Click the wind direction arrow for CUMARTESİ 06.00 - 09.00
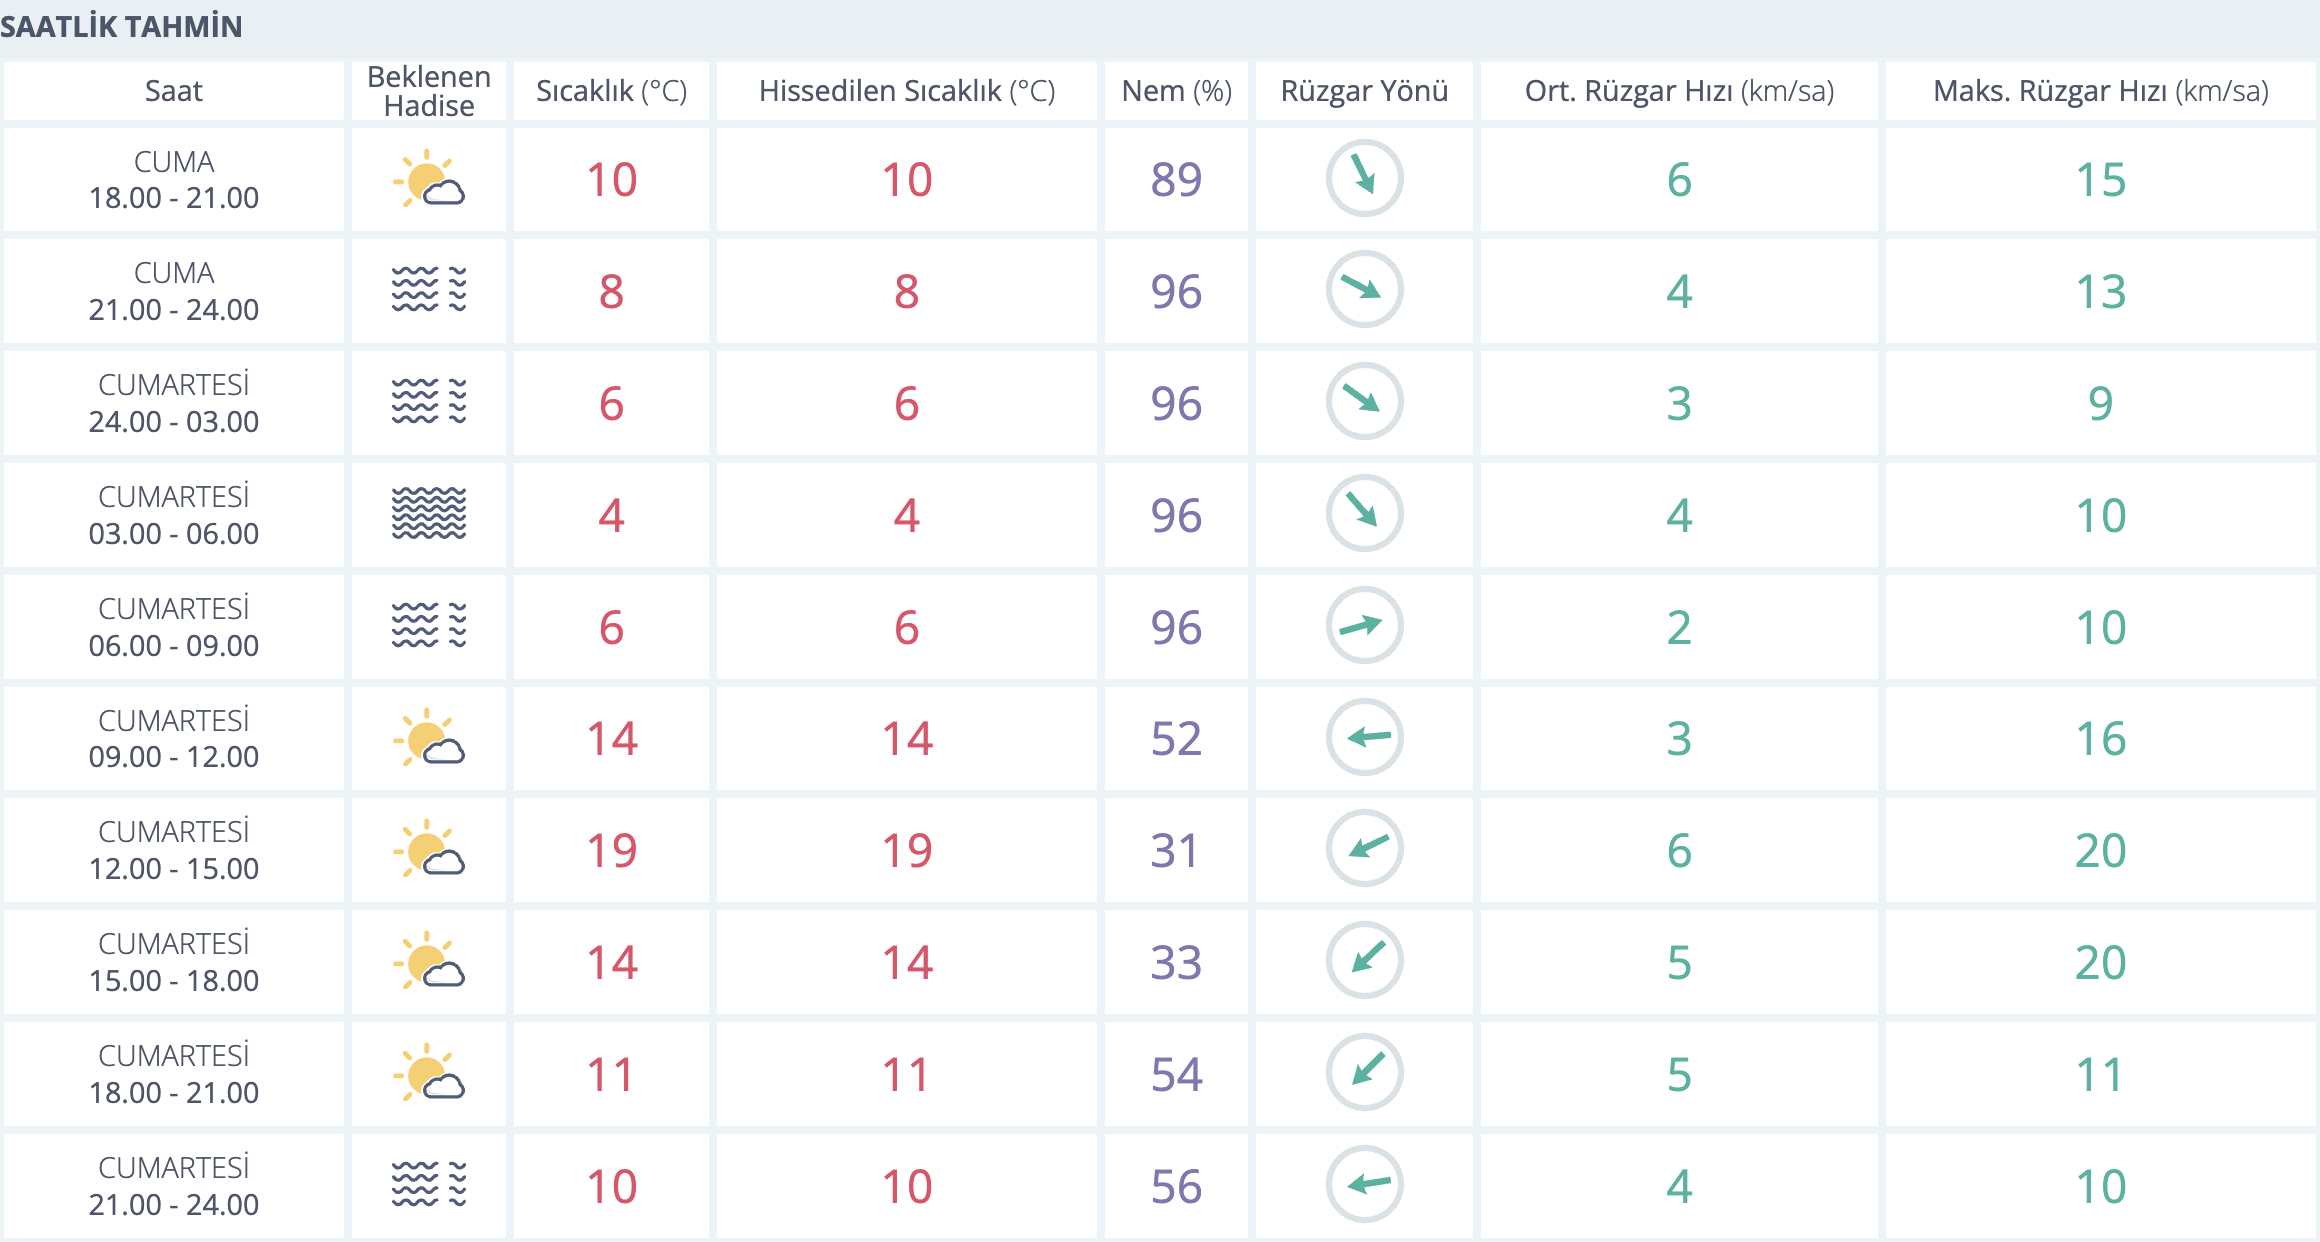2320x1242 pixels. tap(1365, 626)
